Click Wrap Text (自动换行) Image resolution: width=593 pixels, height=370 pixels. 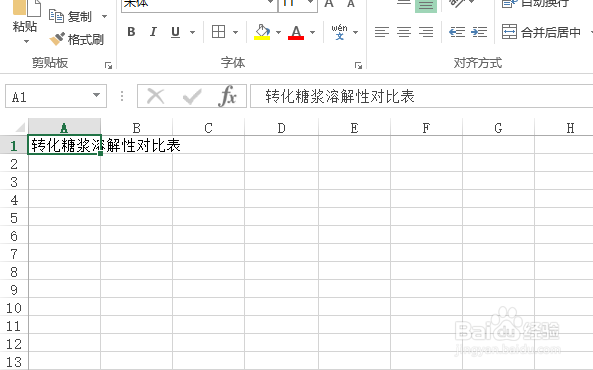(x=536, y=4)
